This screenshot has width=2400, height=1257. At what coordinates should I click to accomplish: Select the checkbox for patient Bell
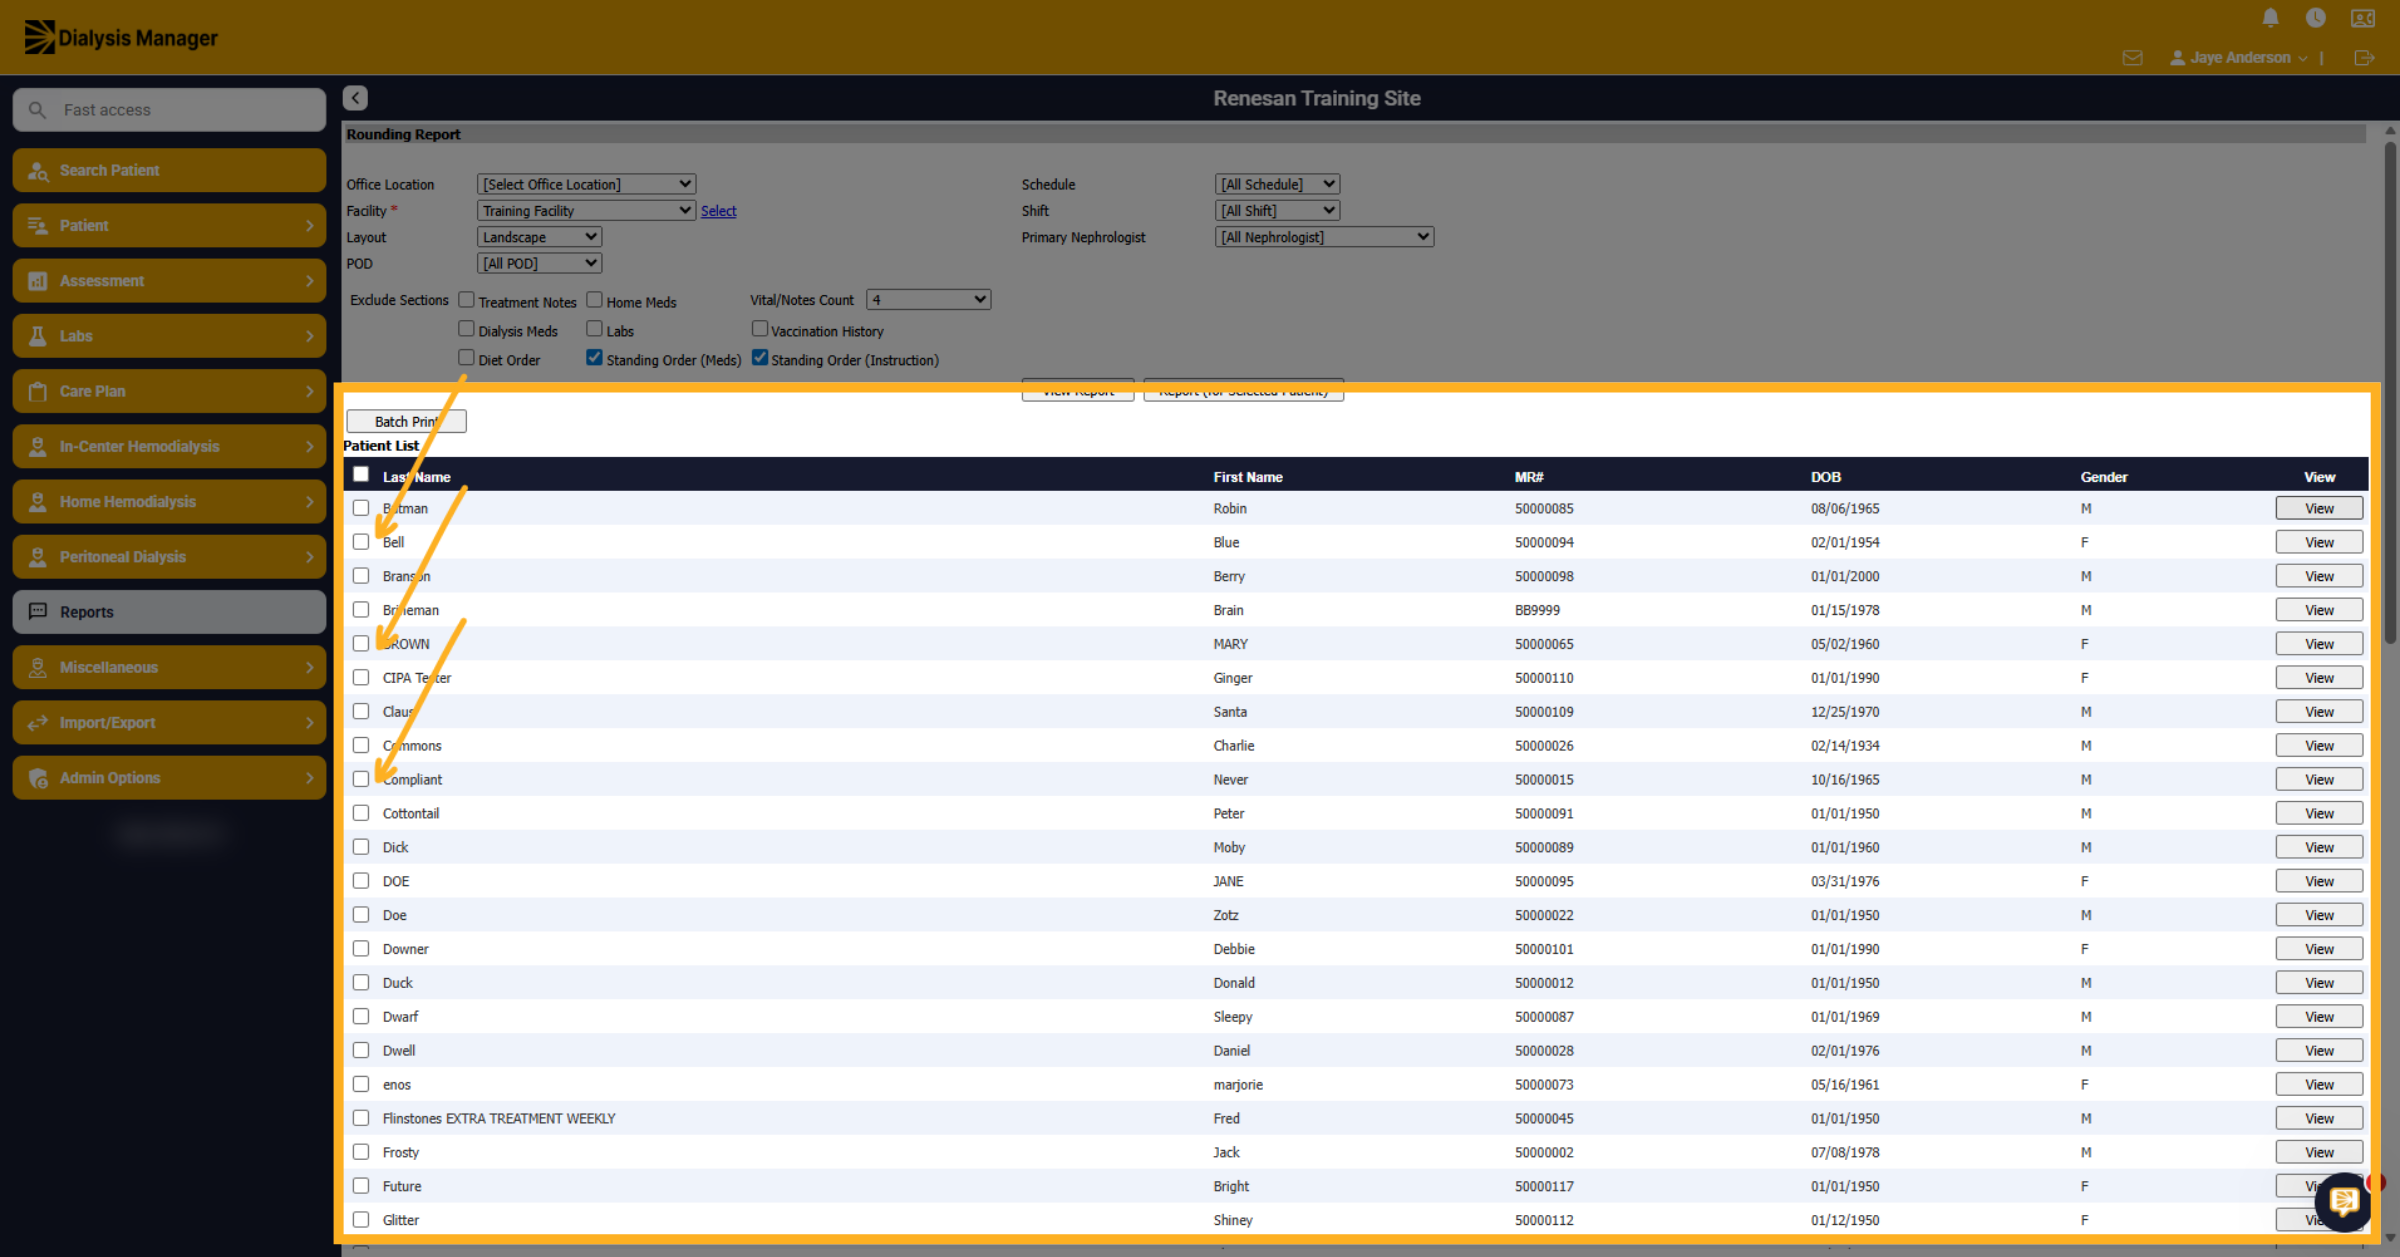pos(361,542)
